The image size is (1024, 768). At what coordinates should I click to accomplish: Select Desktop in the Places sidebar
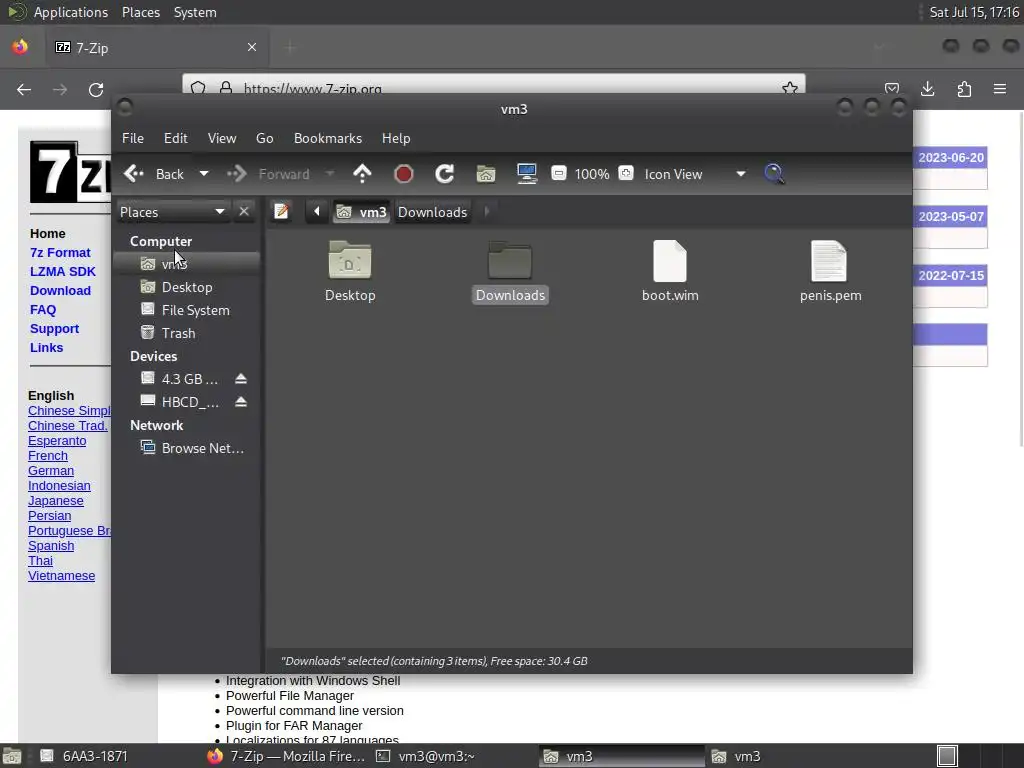187,287
